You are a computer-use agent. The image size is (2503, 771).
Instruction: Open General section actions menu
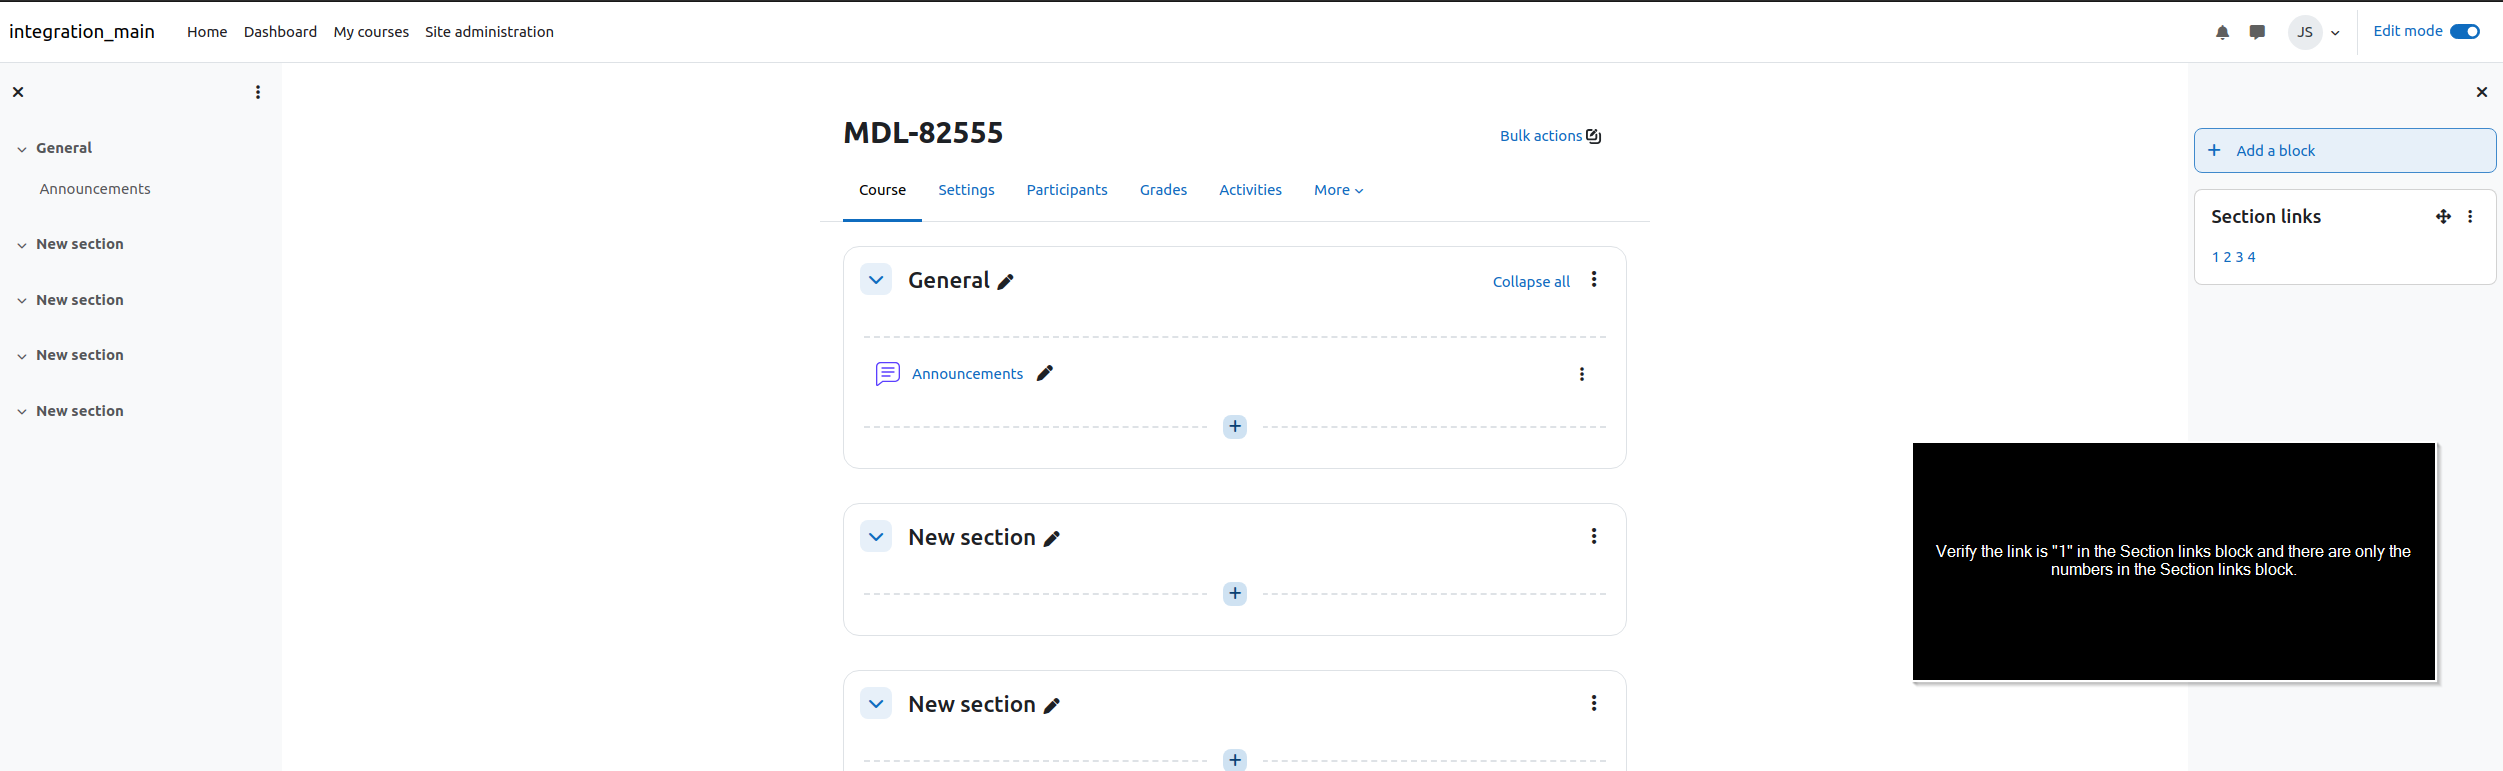click(1594, 280)
